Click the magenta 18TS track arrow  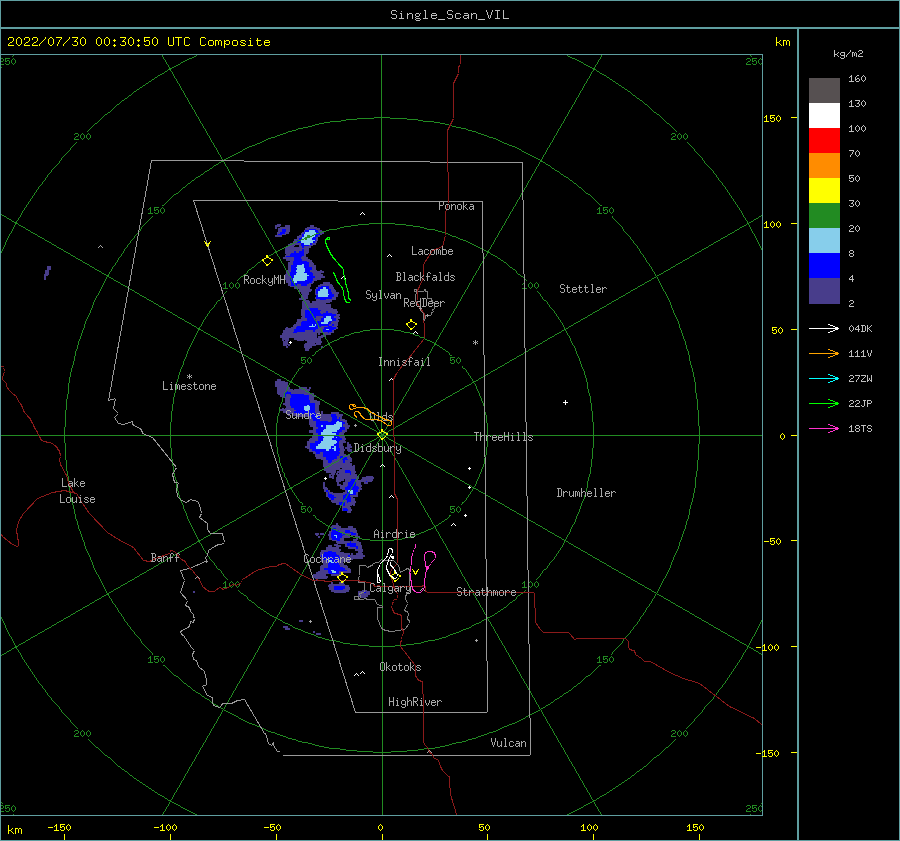coord(824,428)
